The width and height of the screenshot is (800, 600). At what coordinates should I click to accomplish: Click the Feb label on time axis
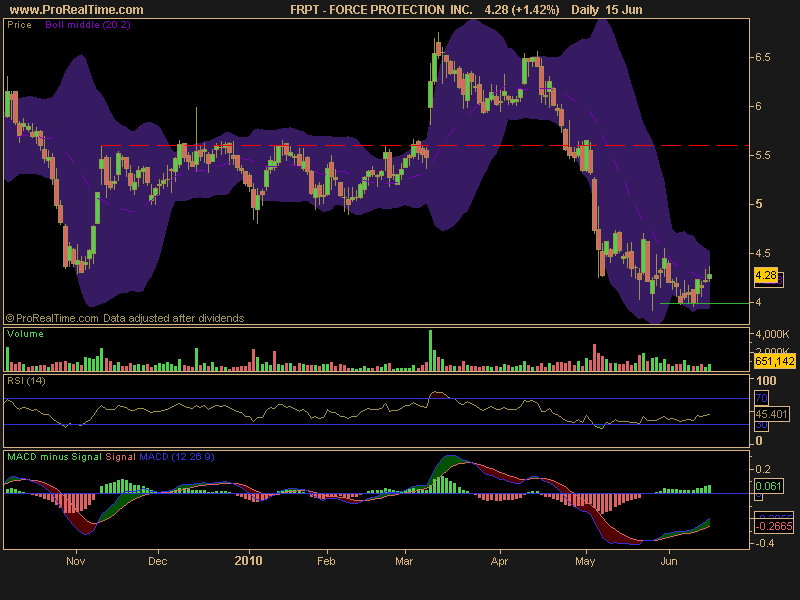326,561
